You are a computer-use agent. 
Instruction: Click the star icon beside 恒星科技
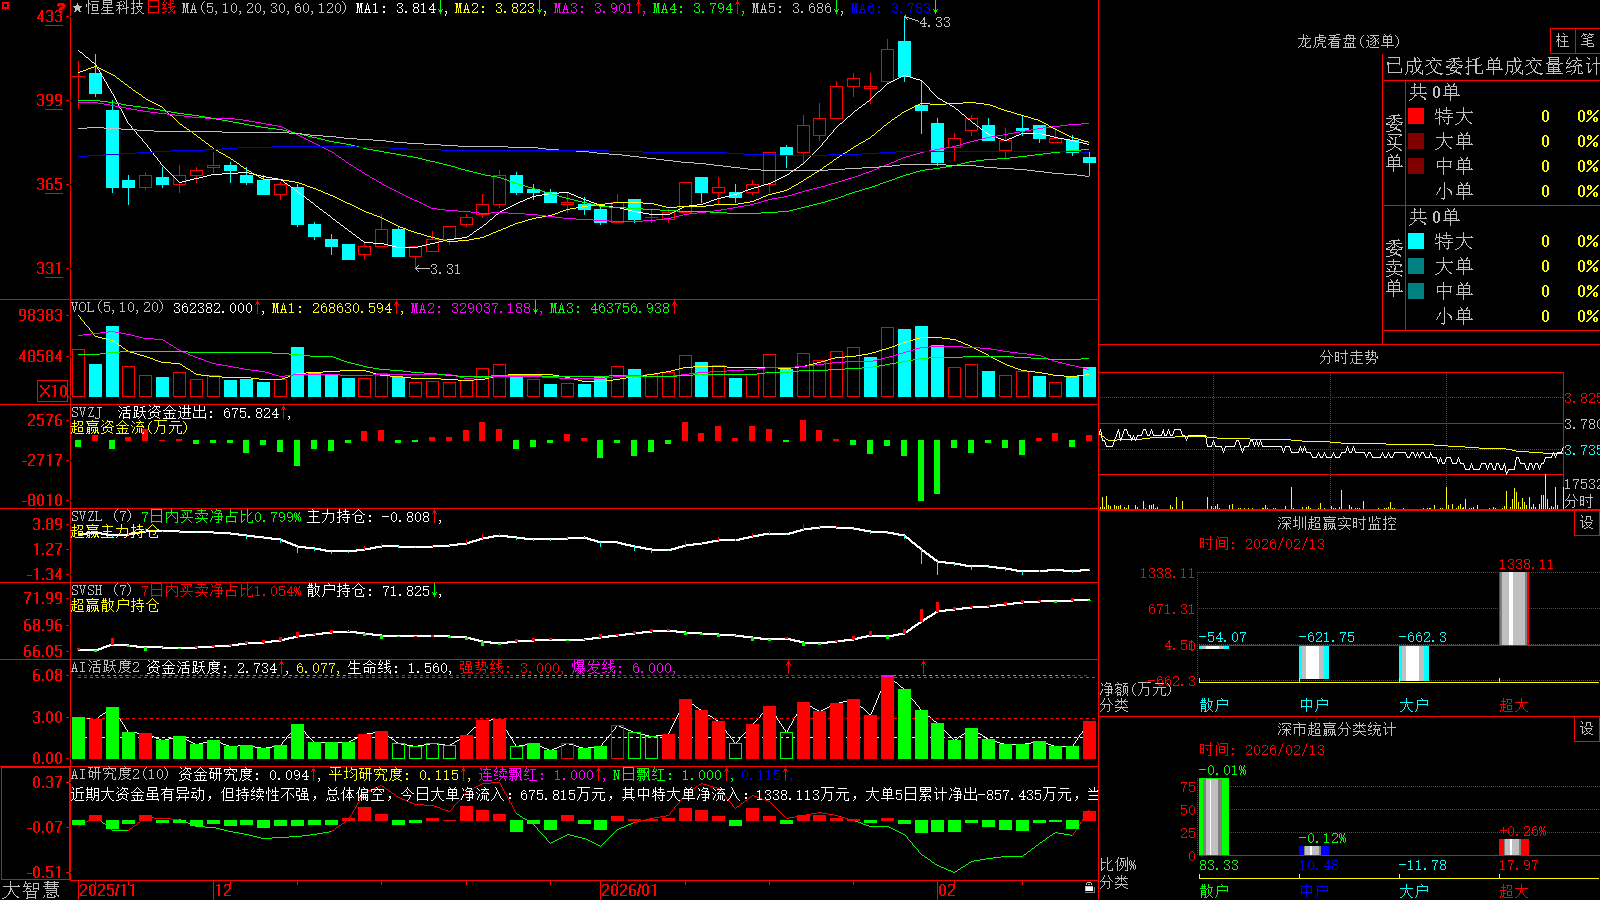tap(77, 8)
